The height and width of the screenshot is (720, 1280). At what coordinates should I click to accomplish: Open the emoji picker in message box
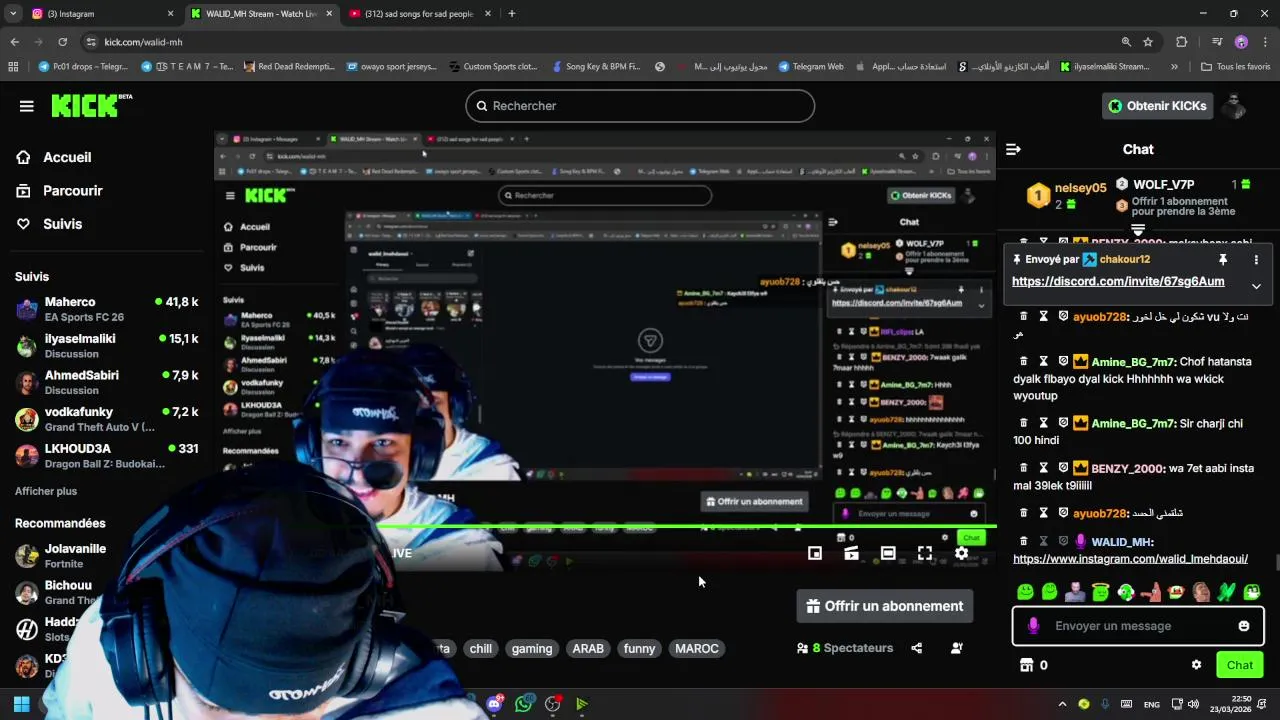[x=1243, y=626]
